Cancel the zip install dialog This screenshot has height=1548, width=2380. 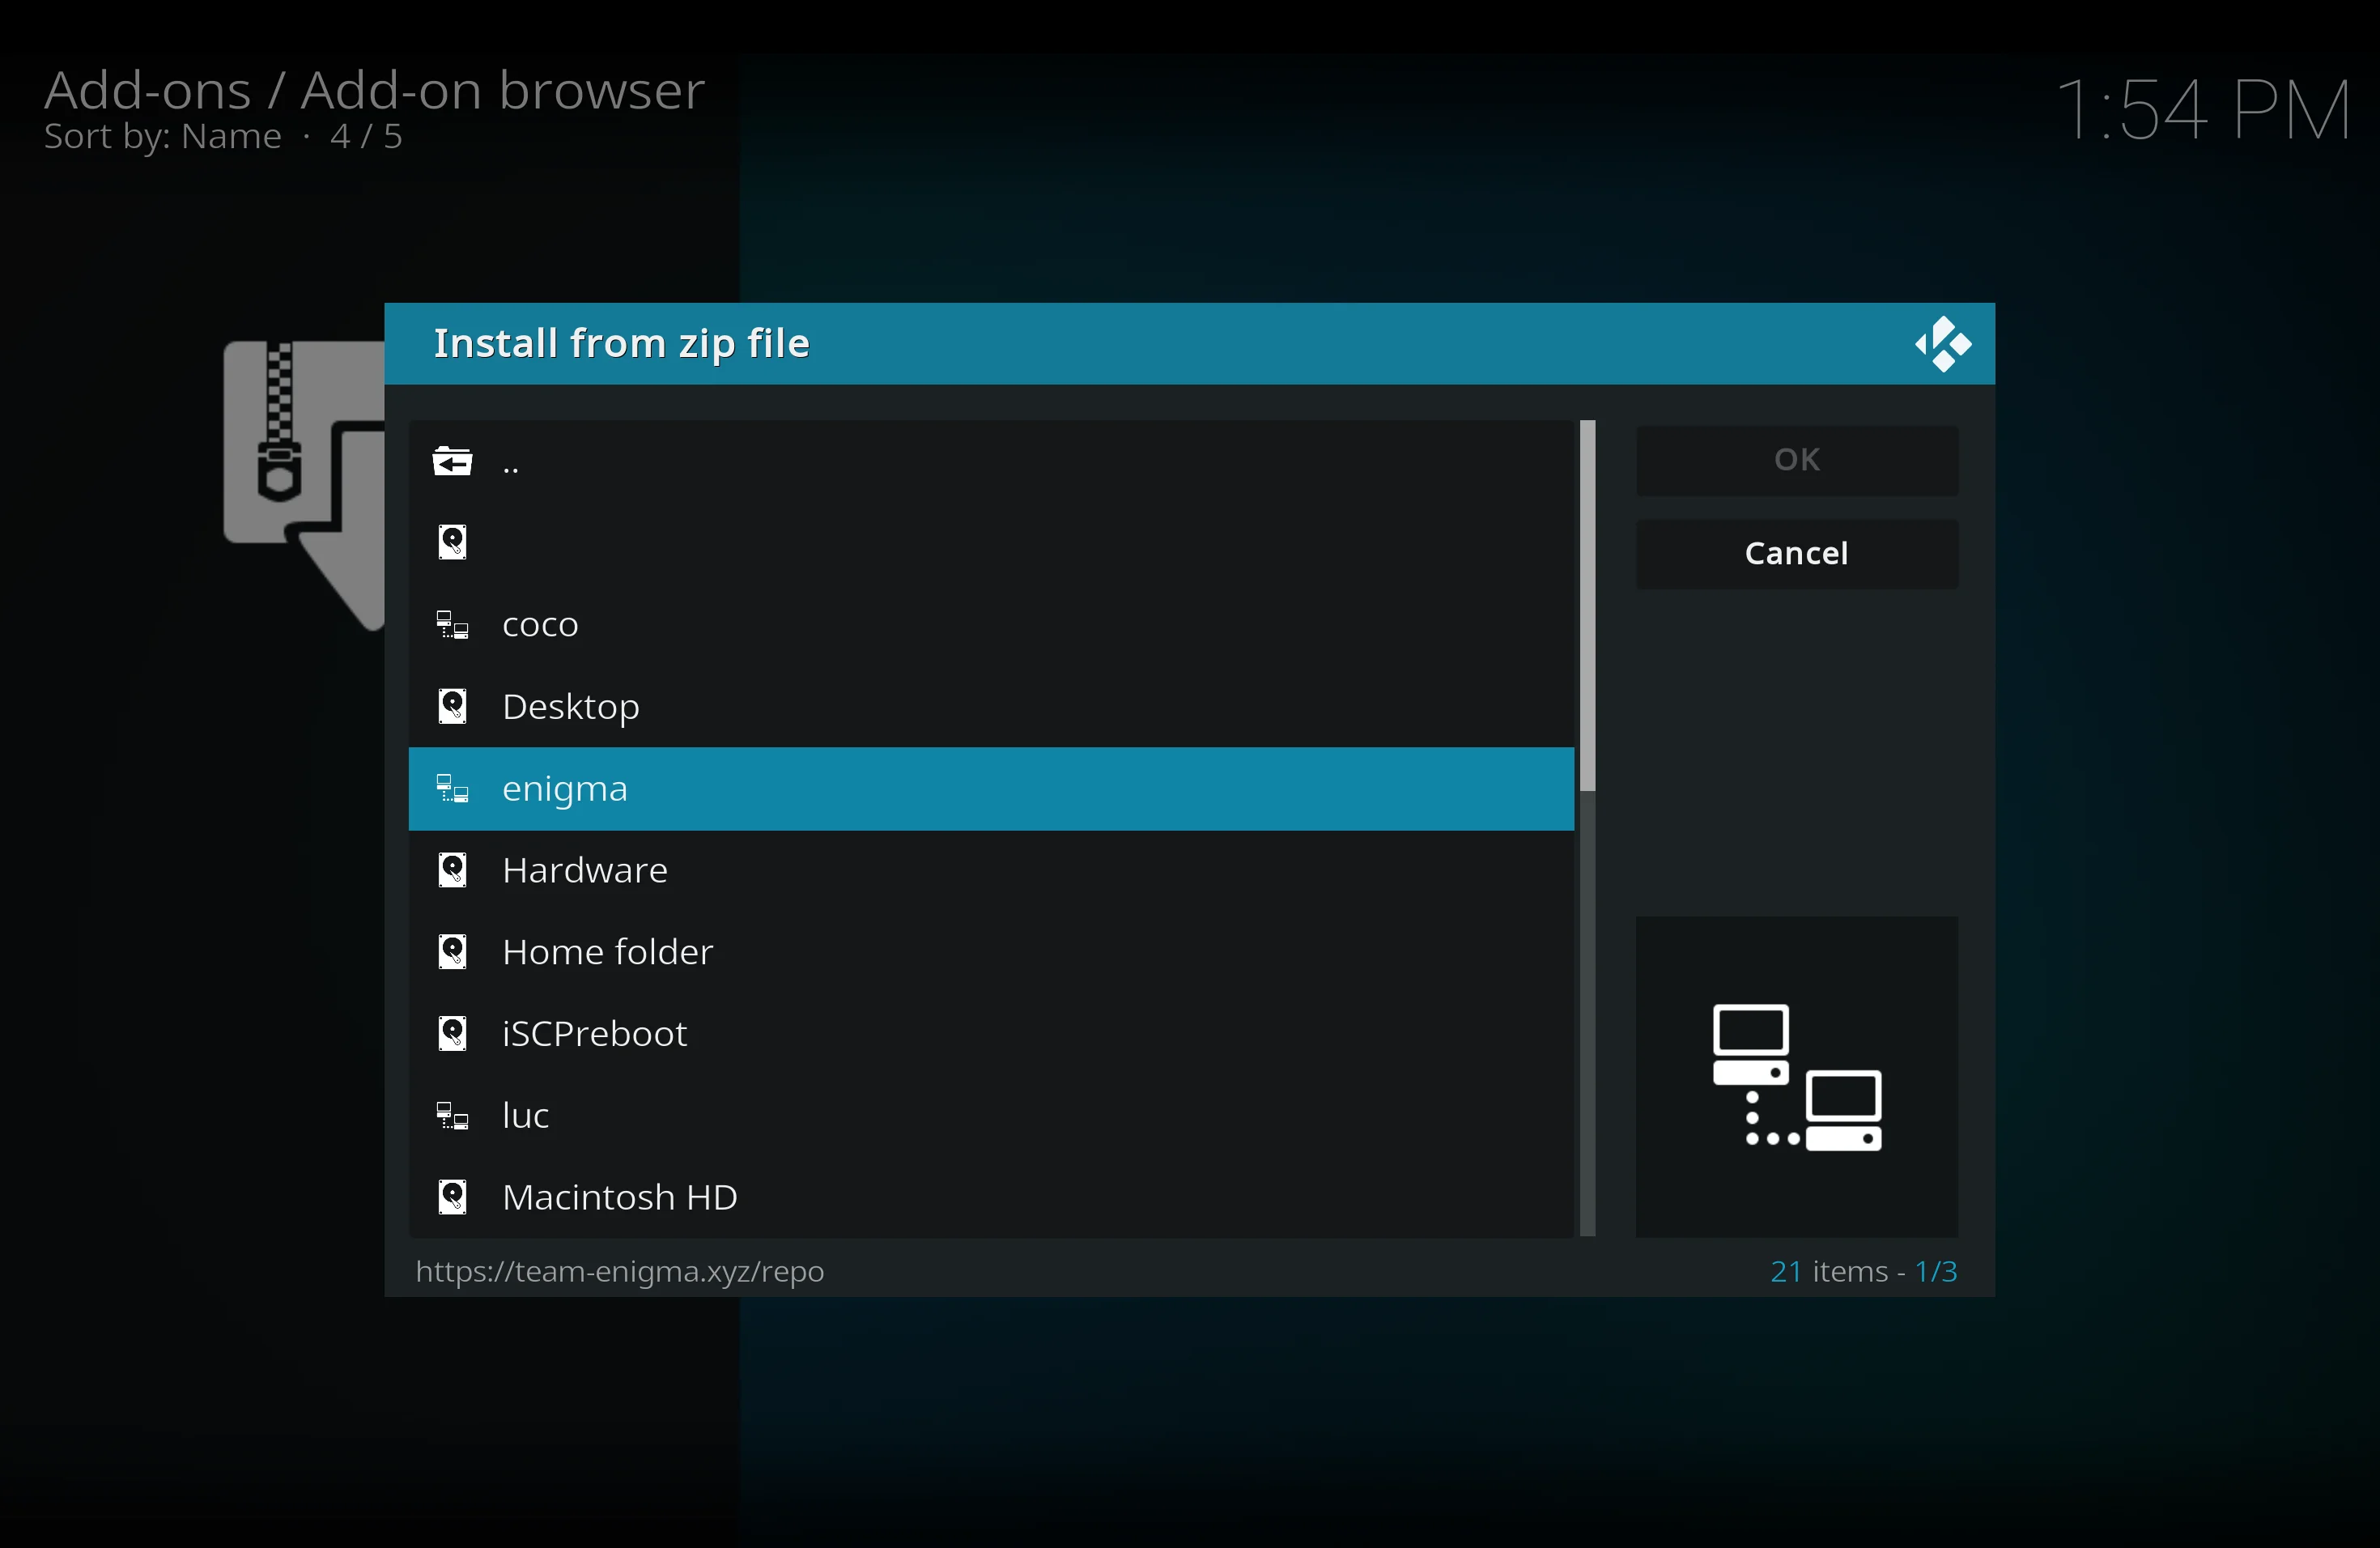click(x=1797, y=553)
